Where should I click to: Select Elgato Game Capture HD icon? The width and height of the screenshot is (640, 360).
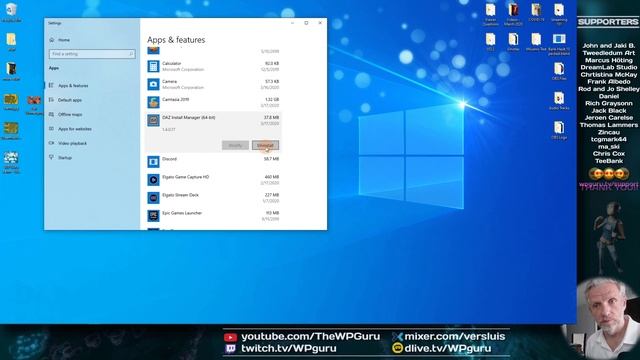tap(153, 180)
